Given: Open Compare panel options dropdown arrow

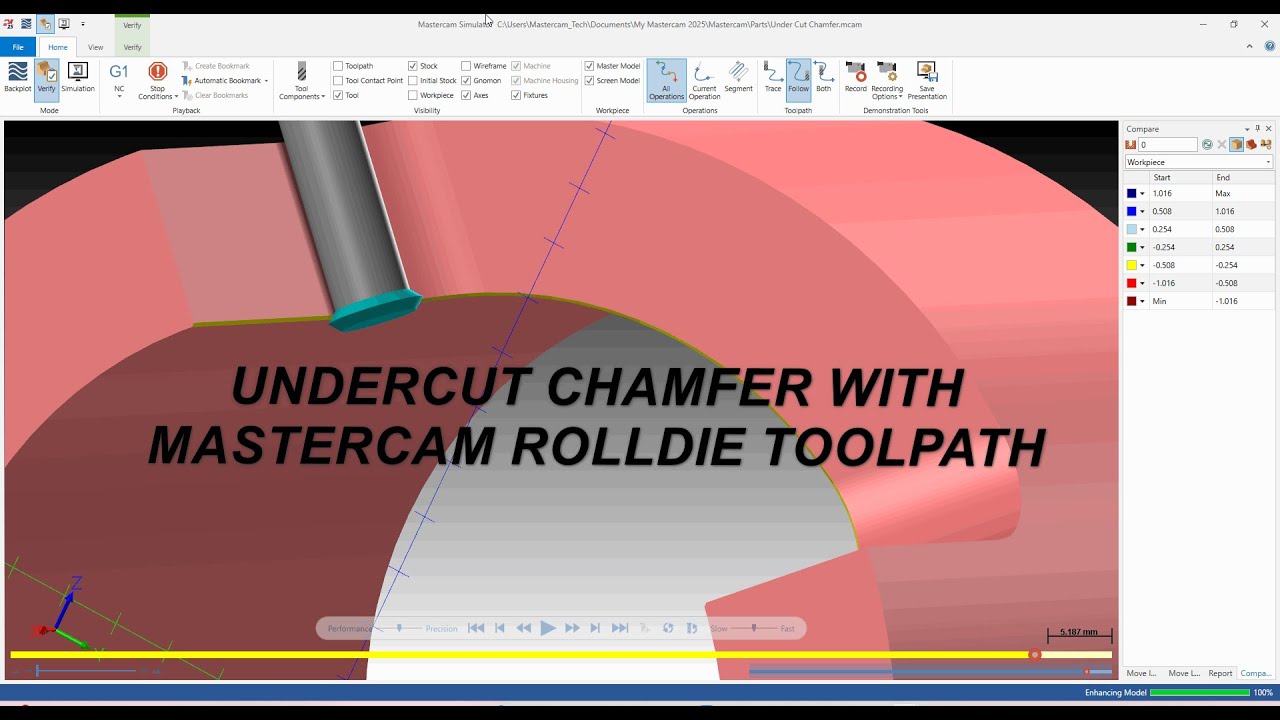Looking at the screenshot, I should 1246,129.
